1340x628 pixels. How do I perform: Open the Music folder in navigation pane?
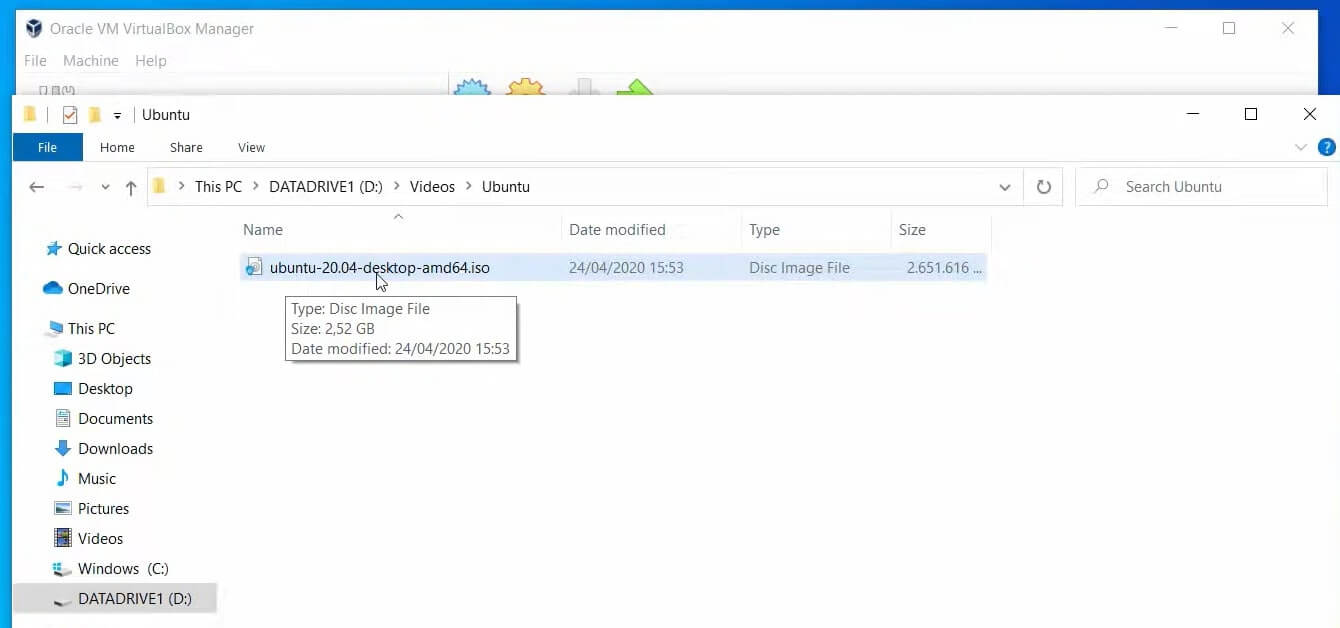point(97,479)
